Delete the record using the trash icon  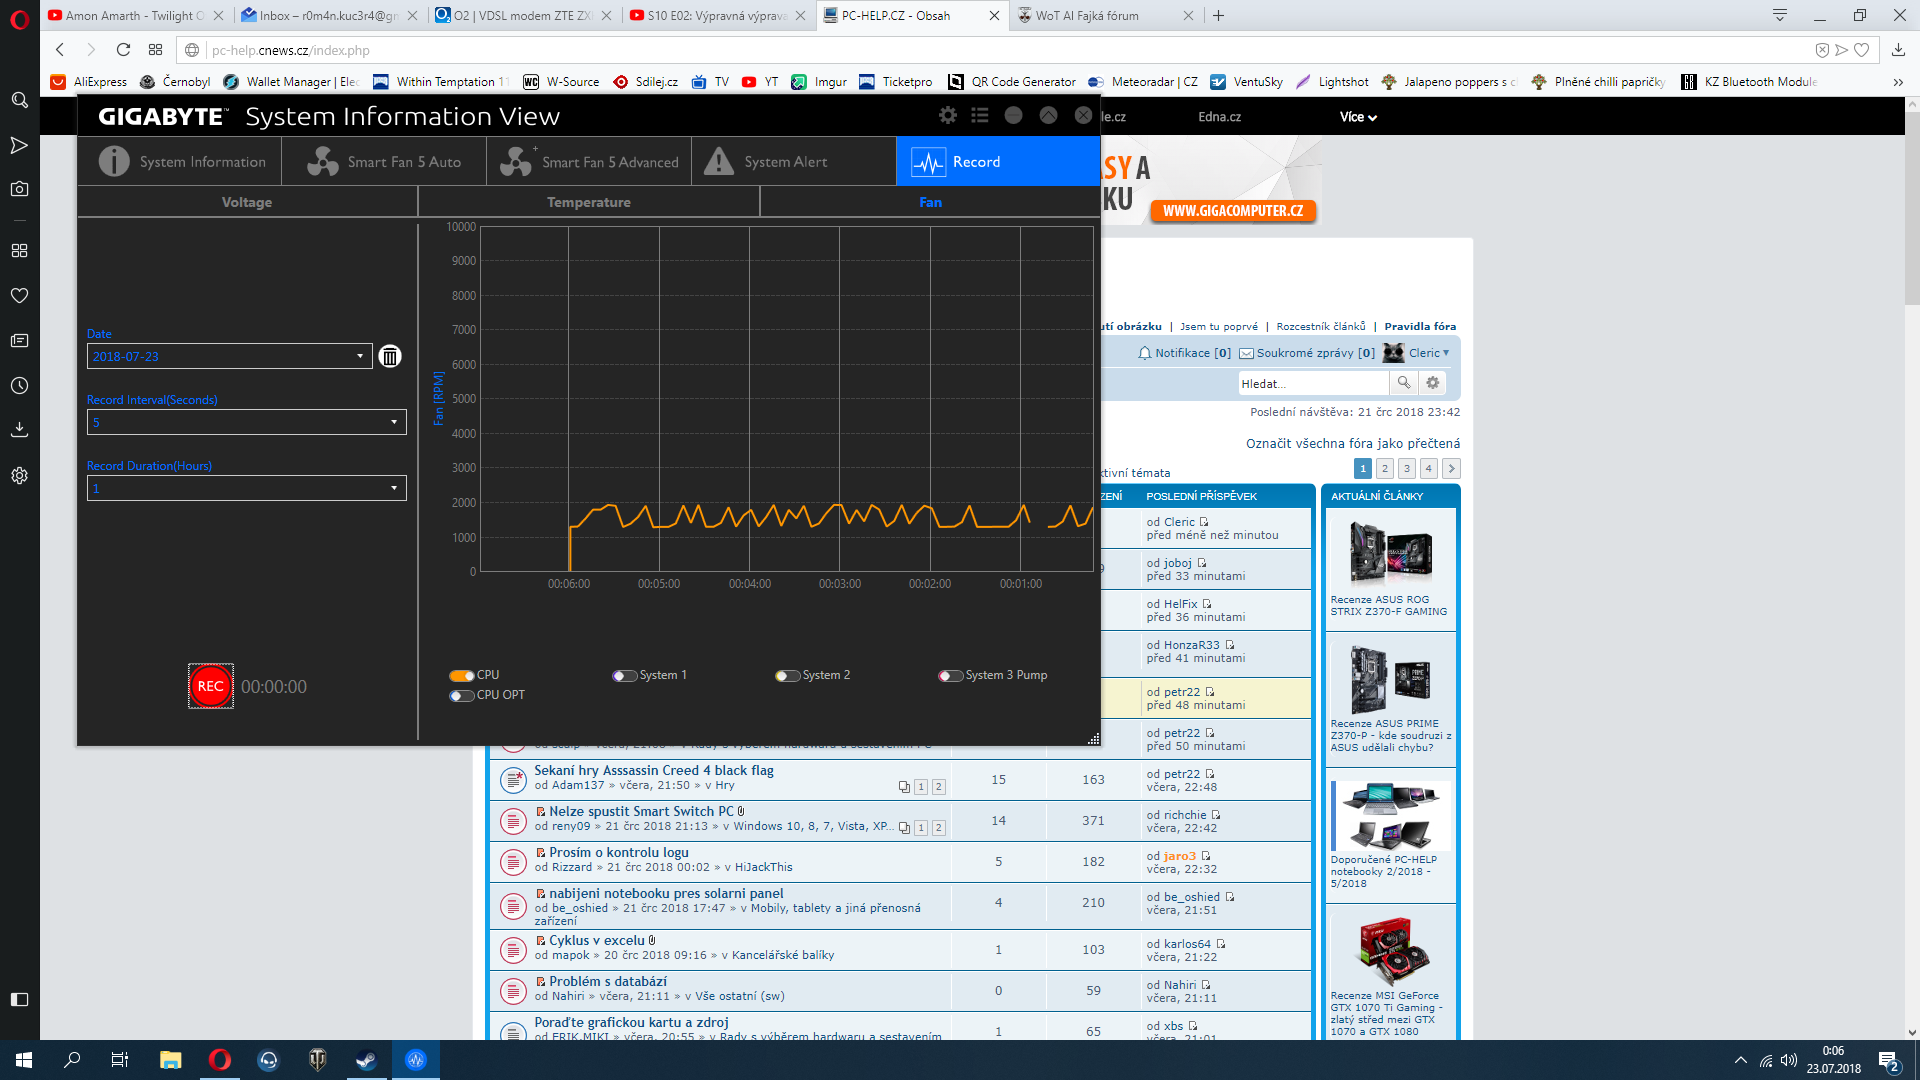point(390,356)
